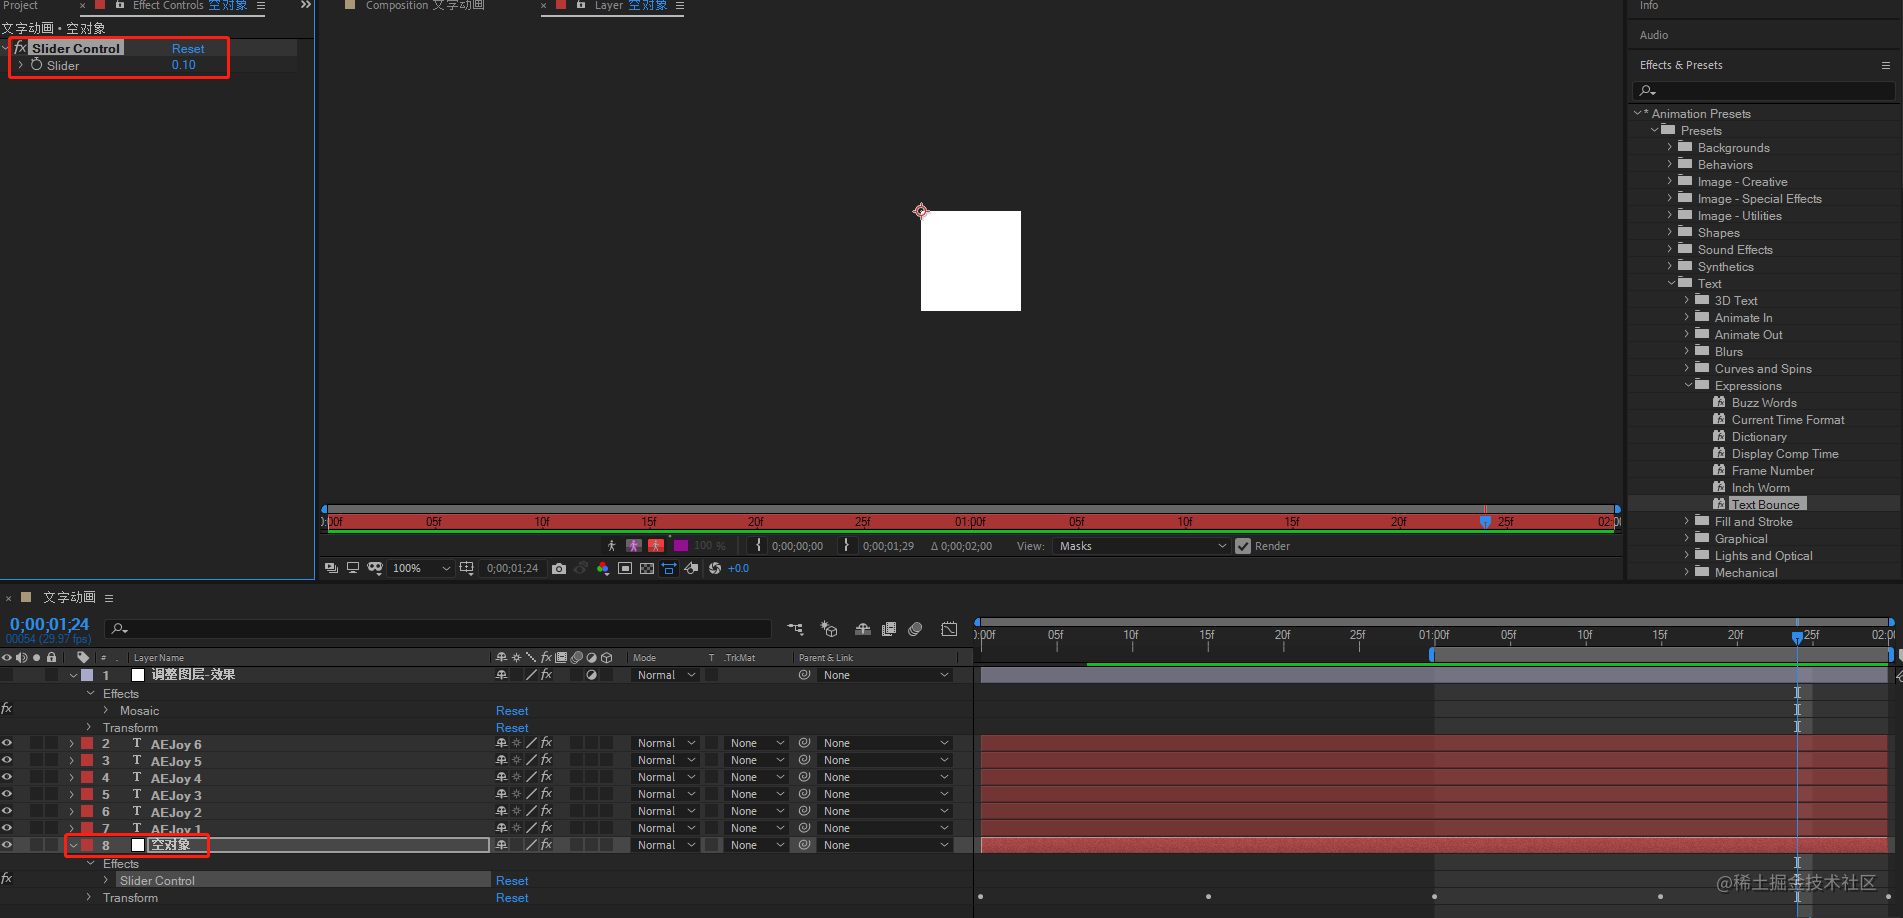Expand the Slider property twirl arrow
The height and width of the screenshot is (918, 1903).
(21, 65)
